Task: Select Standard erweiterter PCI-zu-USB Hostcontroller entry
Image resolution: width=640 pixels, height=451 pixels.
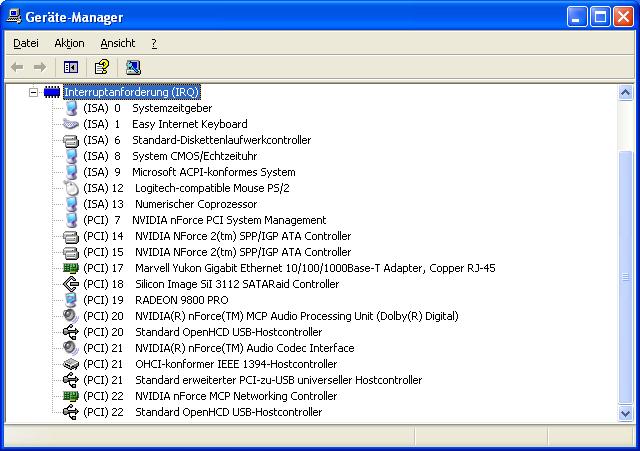Action: point(253,380)
